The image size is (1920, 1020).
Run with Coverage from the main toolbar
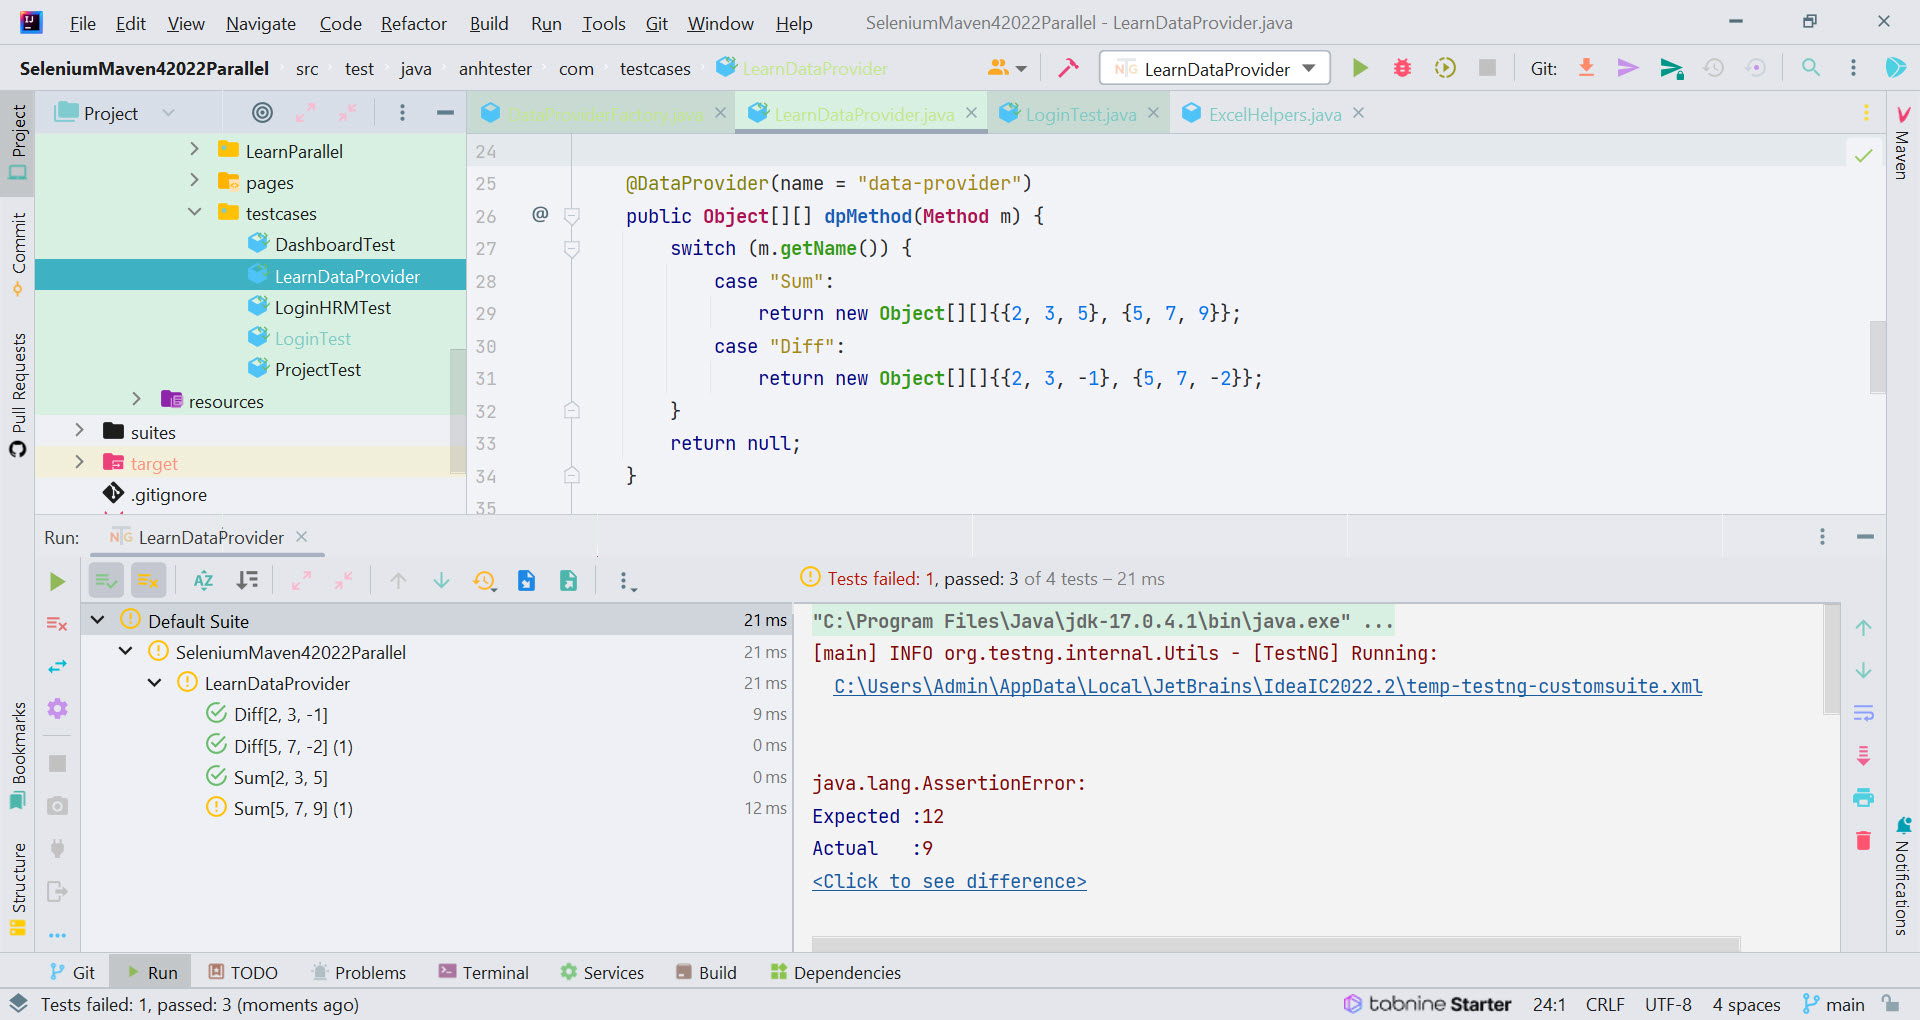[x=1445, y=68]
